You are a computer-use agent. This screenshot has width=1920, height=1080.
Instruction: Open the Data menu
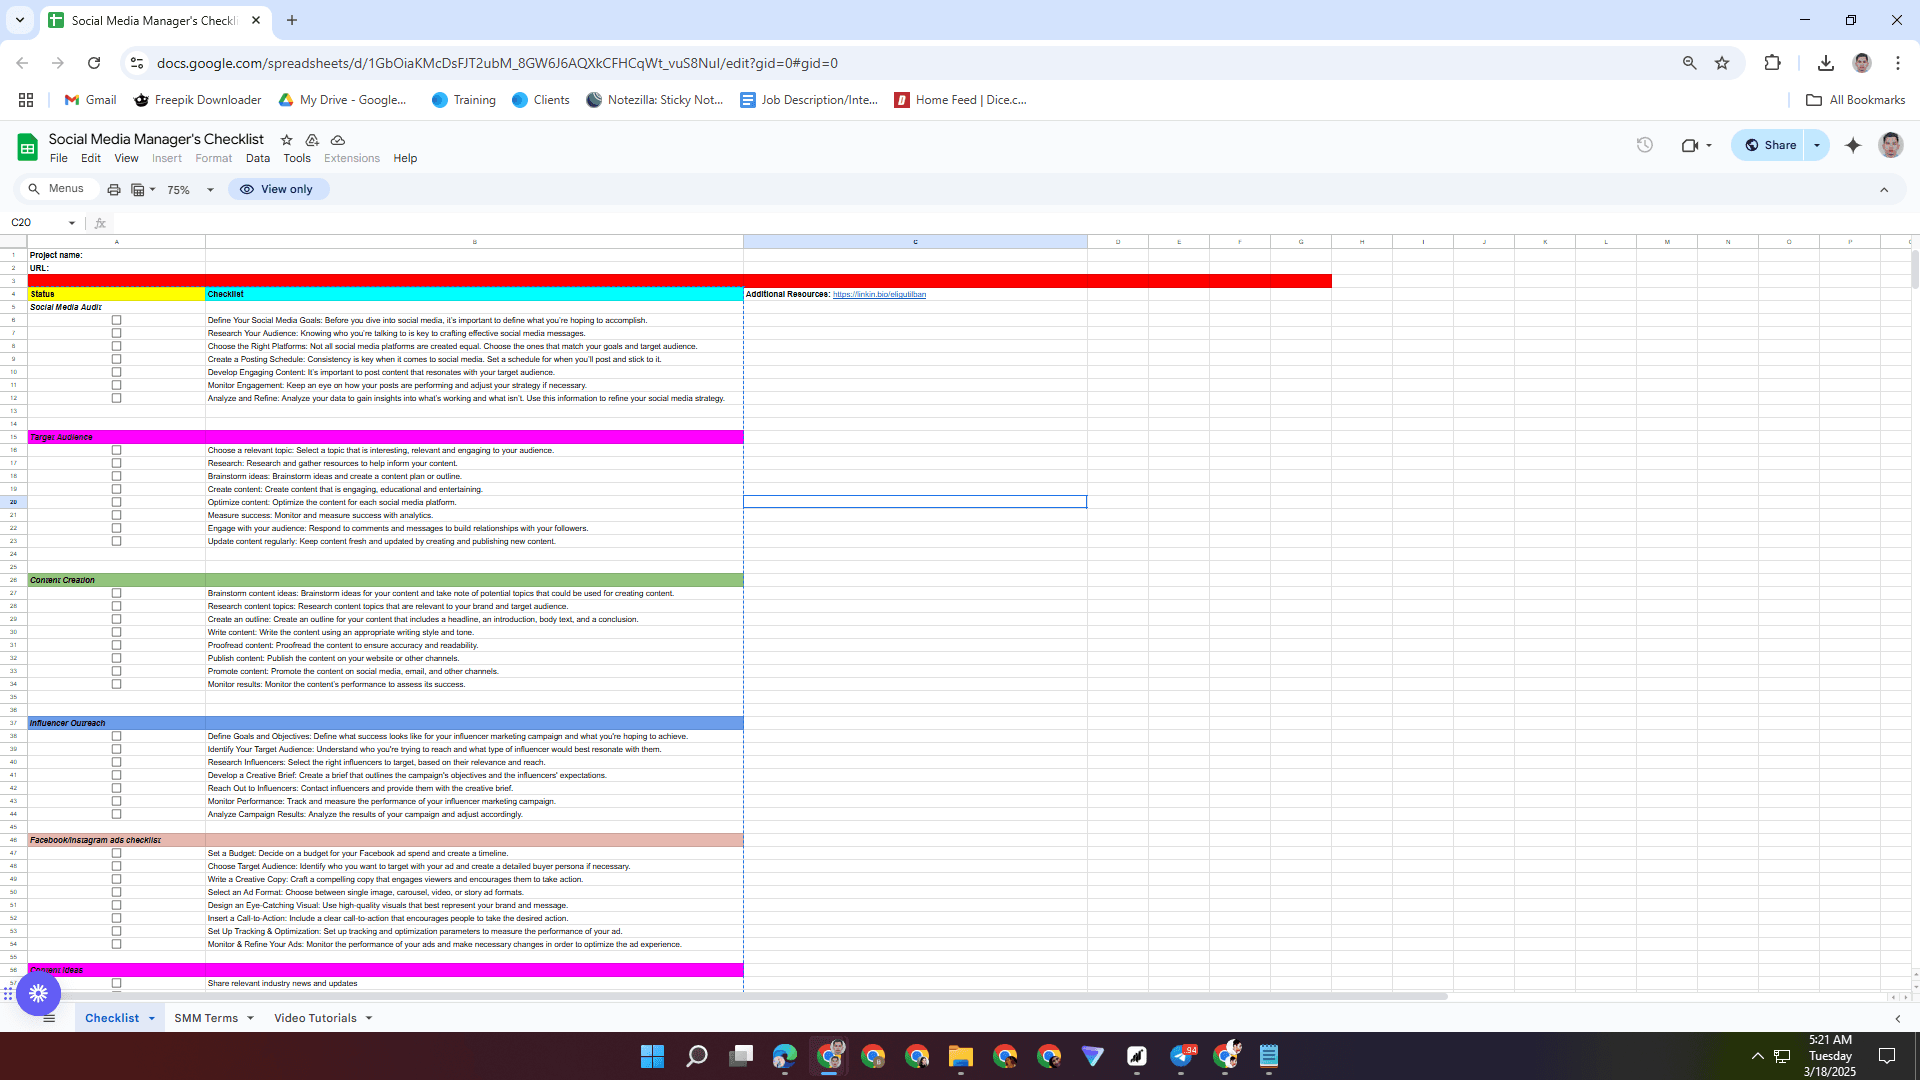coord(257,158)
